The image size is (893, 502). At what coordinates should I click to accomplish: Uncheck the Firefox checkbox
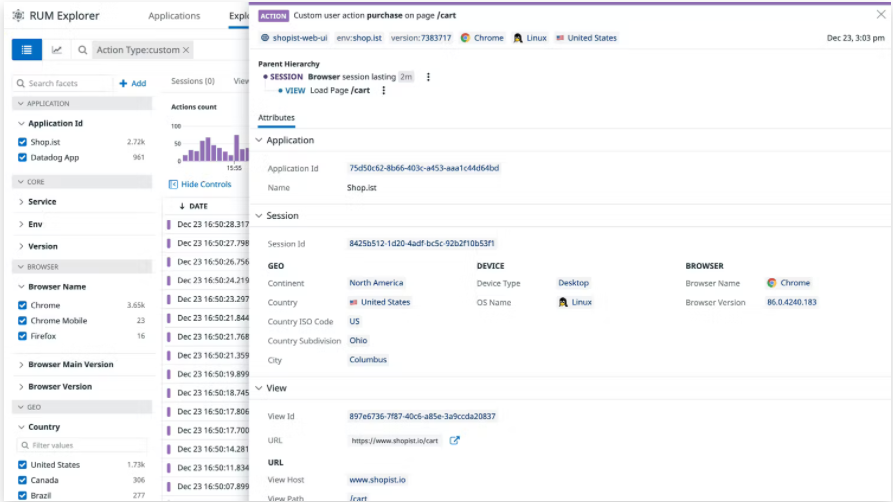[22, 336]
